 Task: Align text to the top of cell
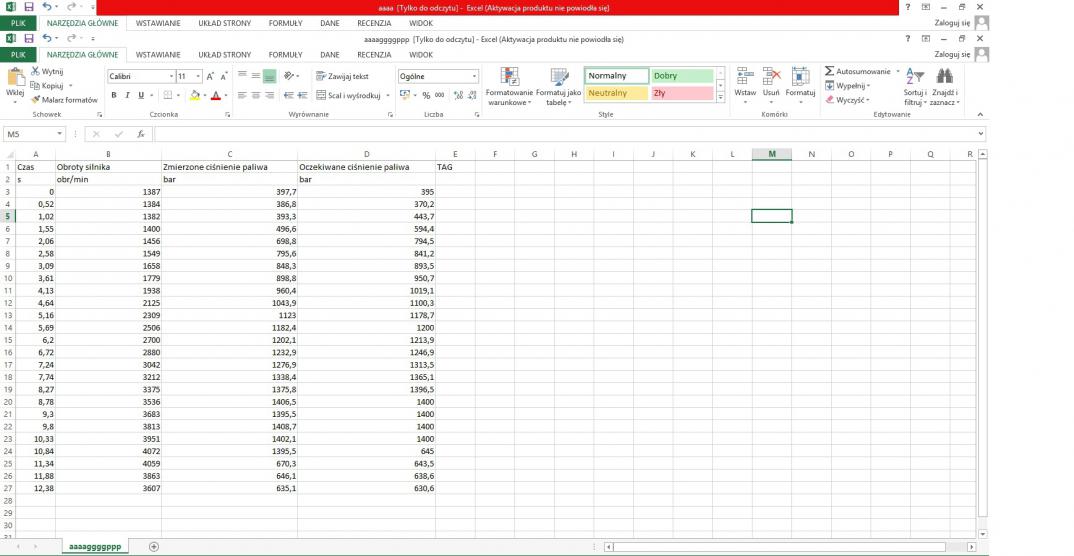(x=242, y=76)
